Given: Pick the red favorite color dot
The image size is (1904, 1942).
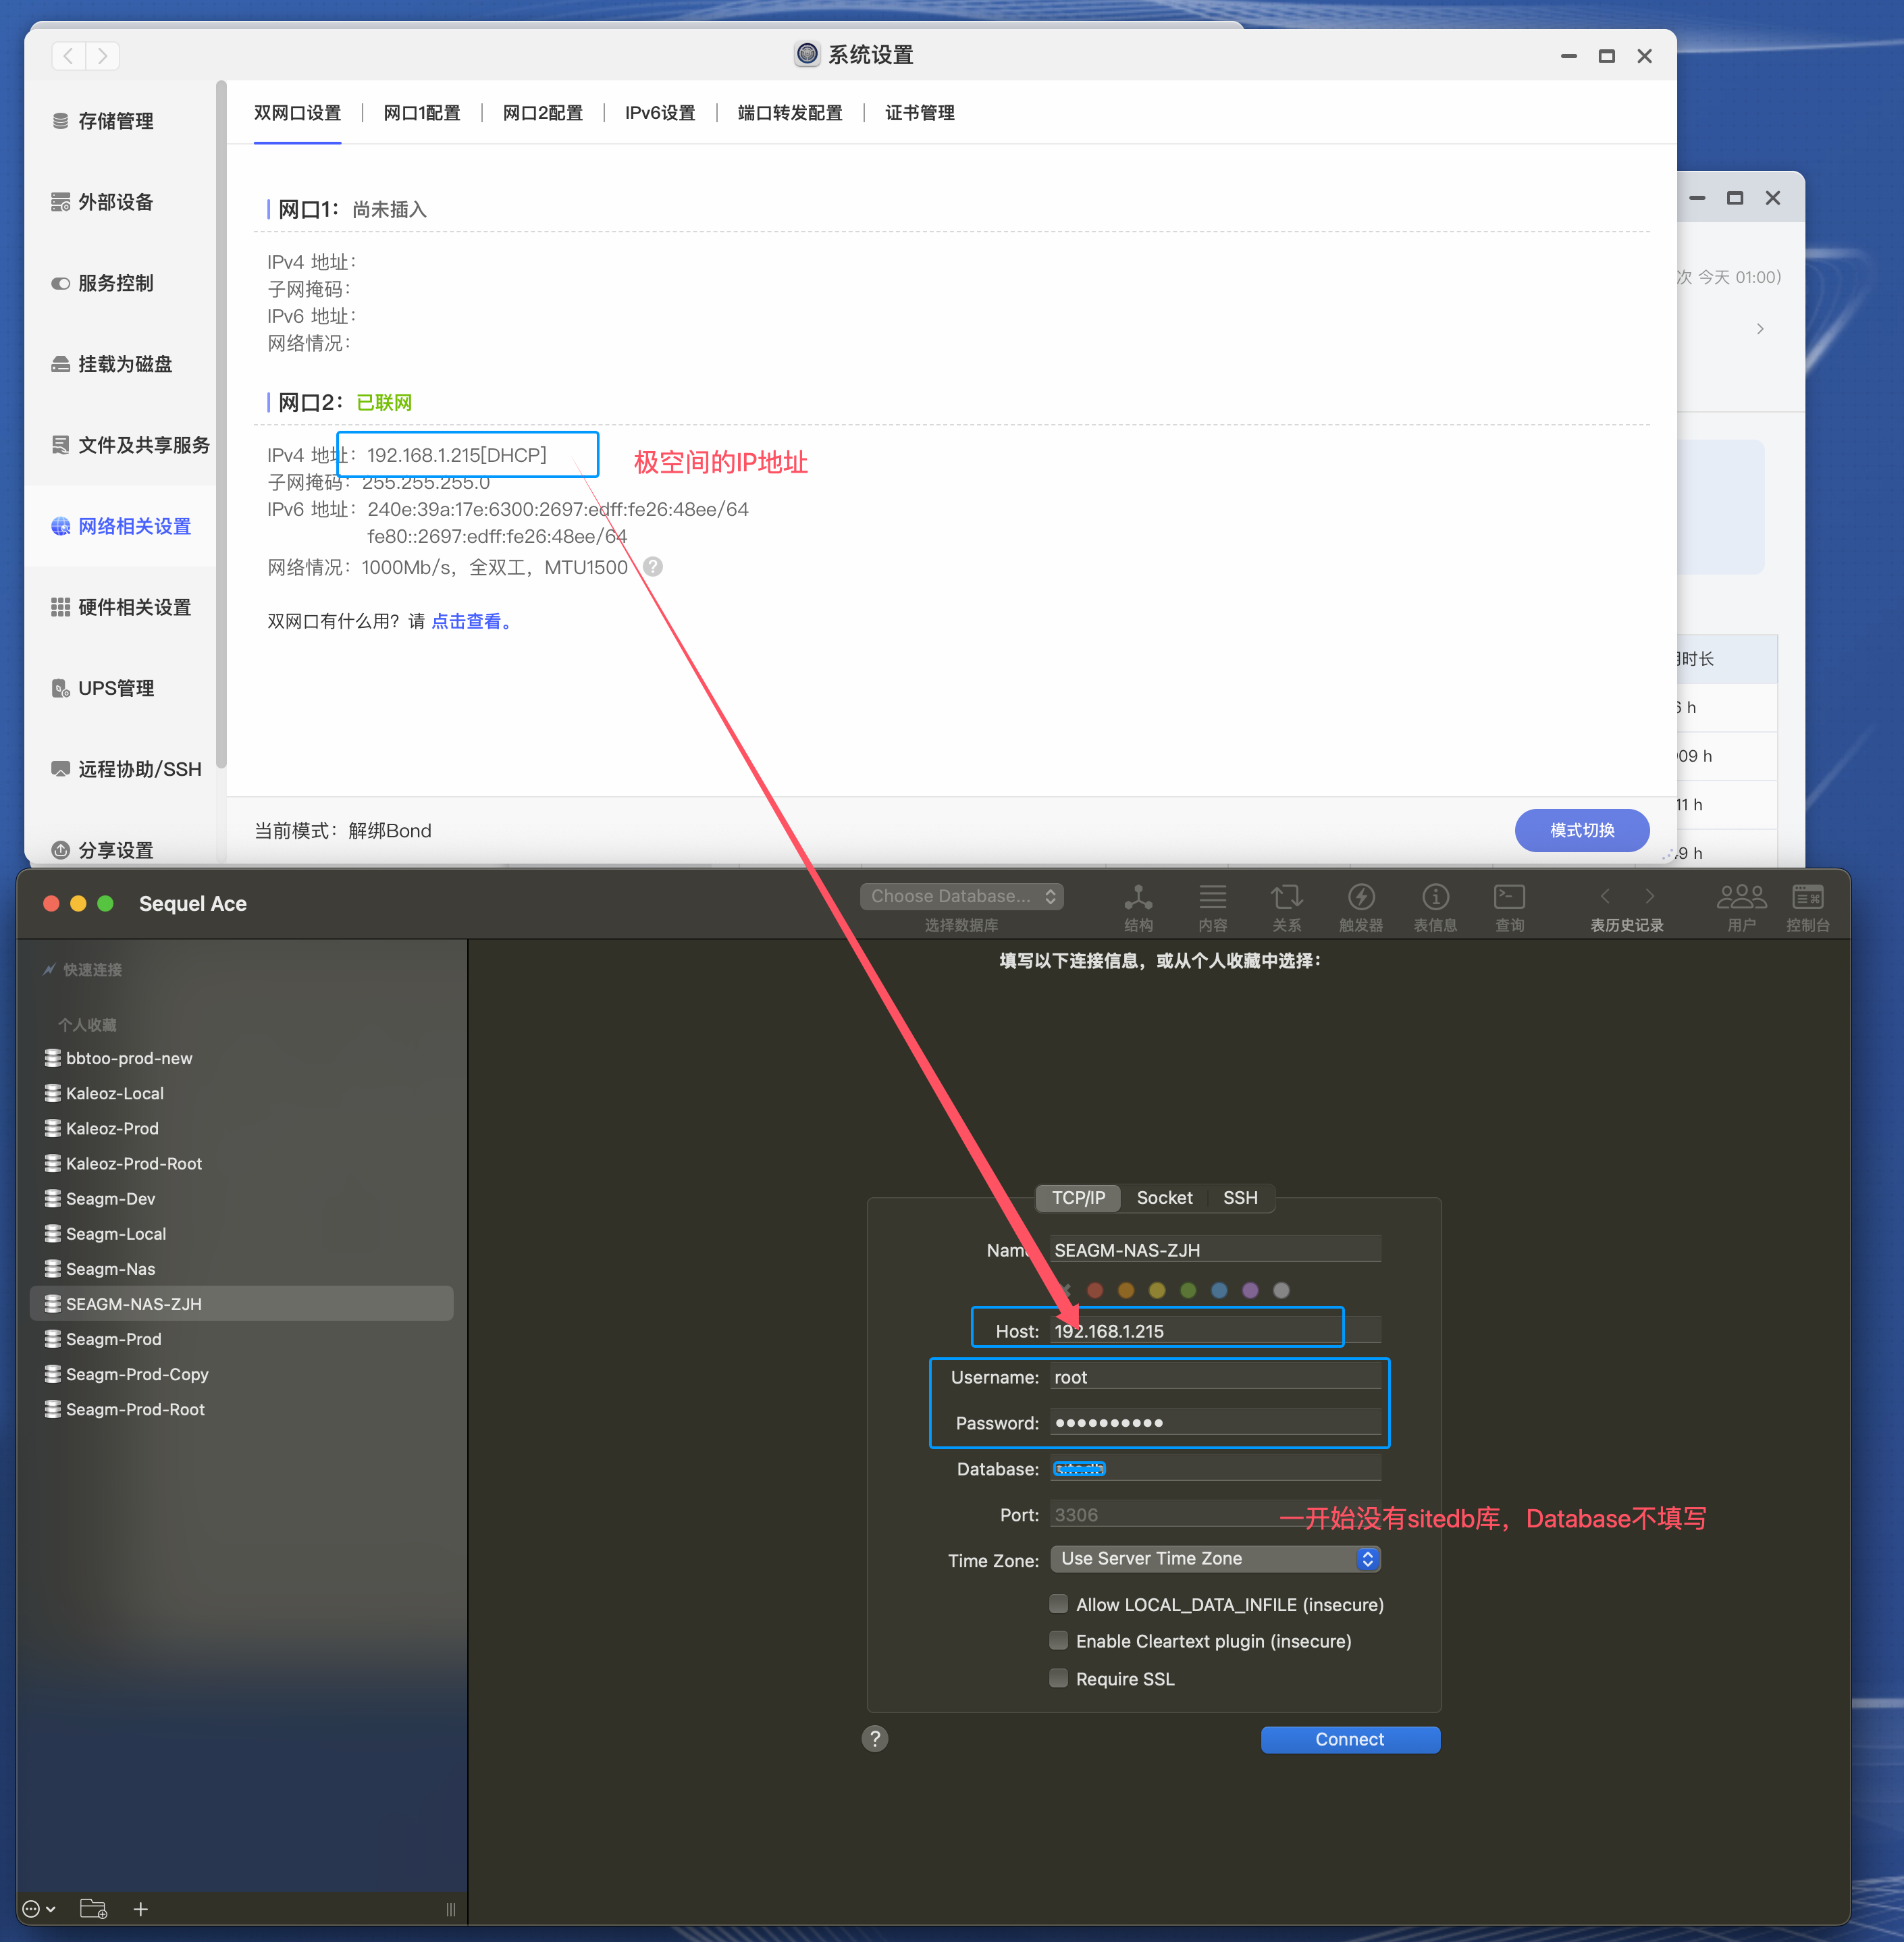Looking at the screenshot, I should [x=1095, y=1290].
